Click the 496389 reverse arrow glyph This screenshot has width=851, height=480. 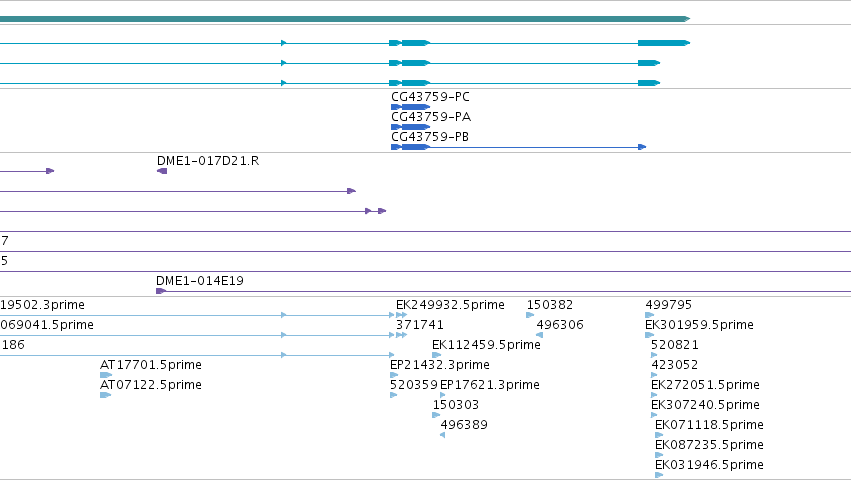[443, 435]
